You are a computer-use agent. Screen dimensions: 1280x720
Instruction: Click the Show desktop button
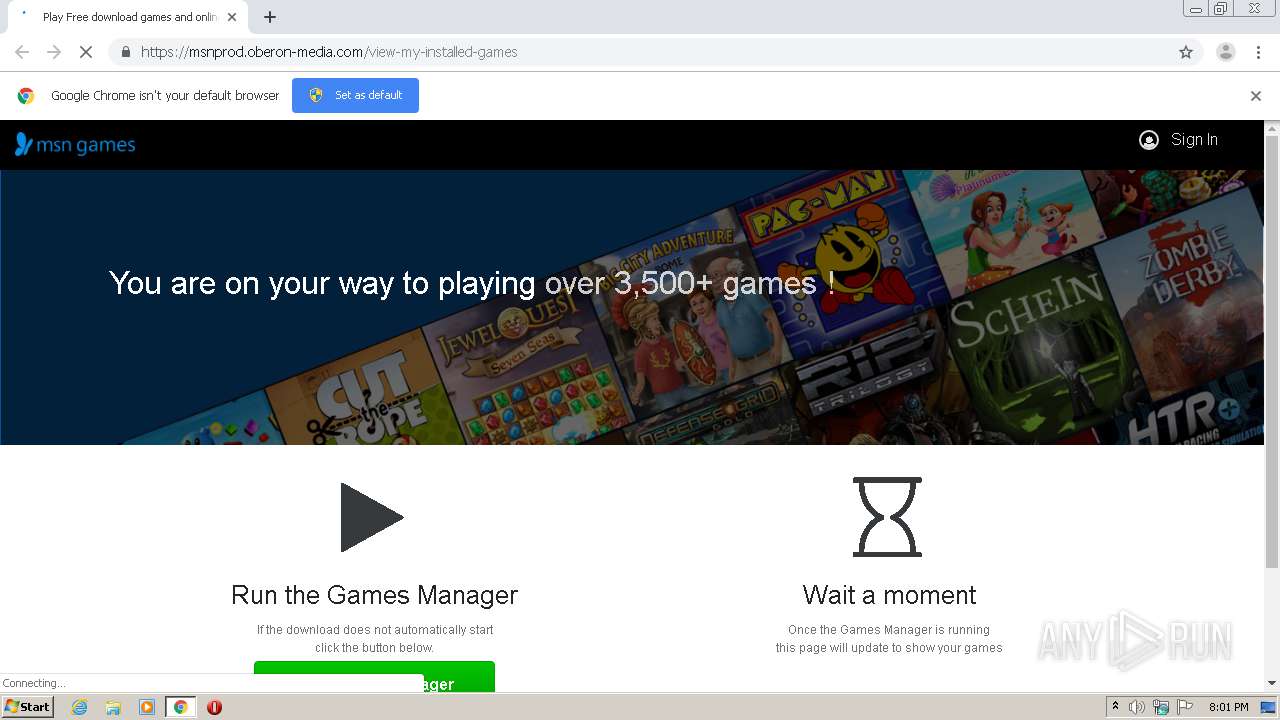click(x=1269, y=707)
